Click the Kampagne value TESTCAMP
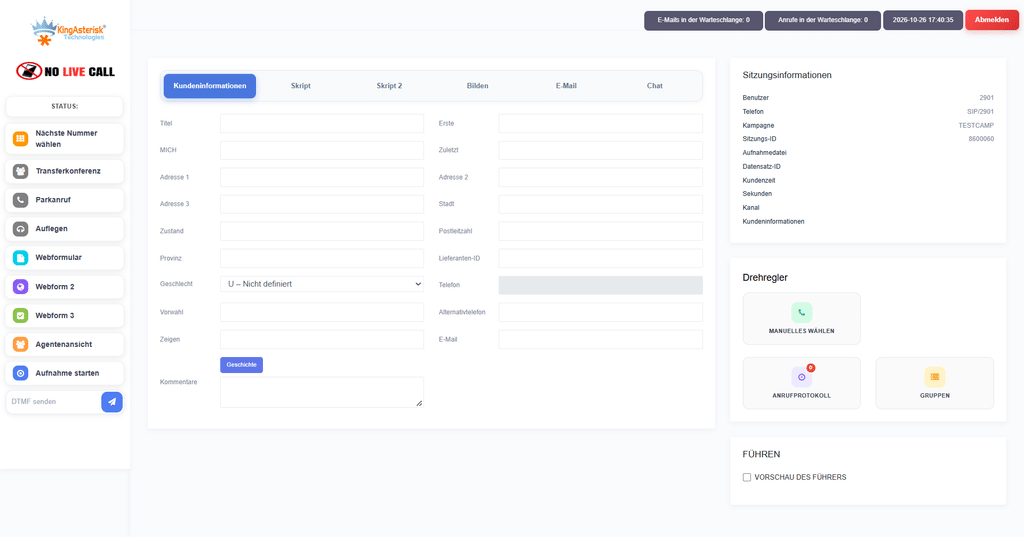 click(x=976, y=125)
